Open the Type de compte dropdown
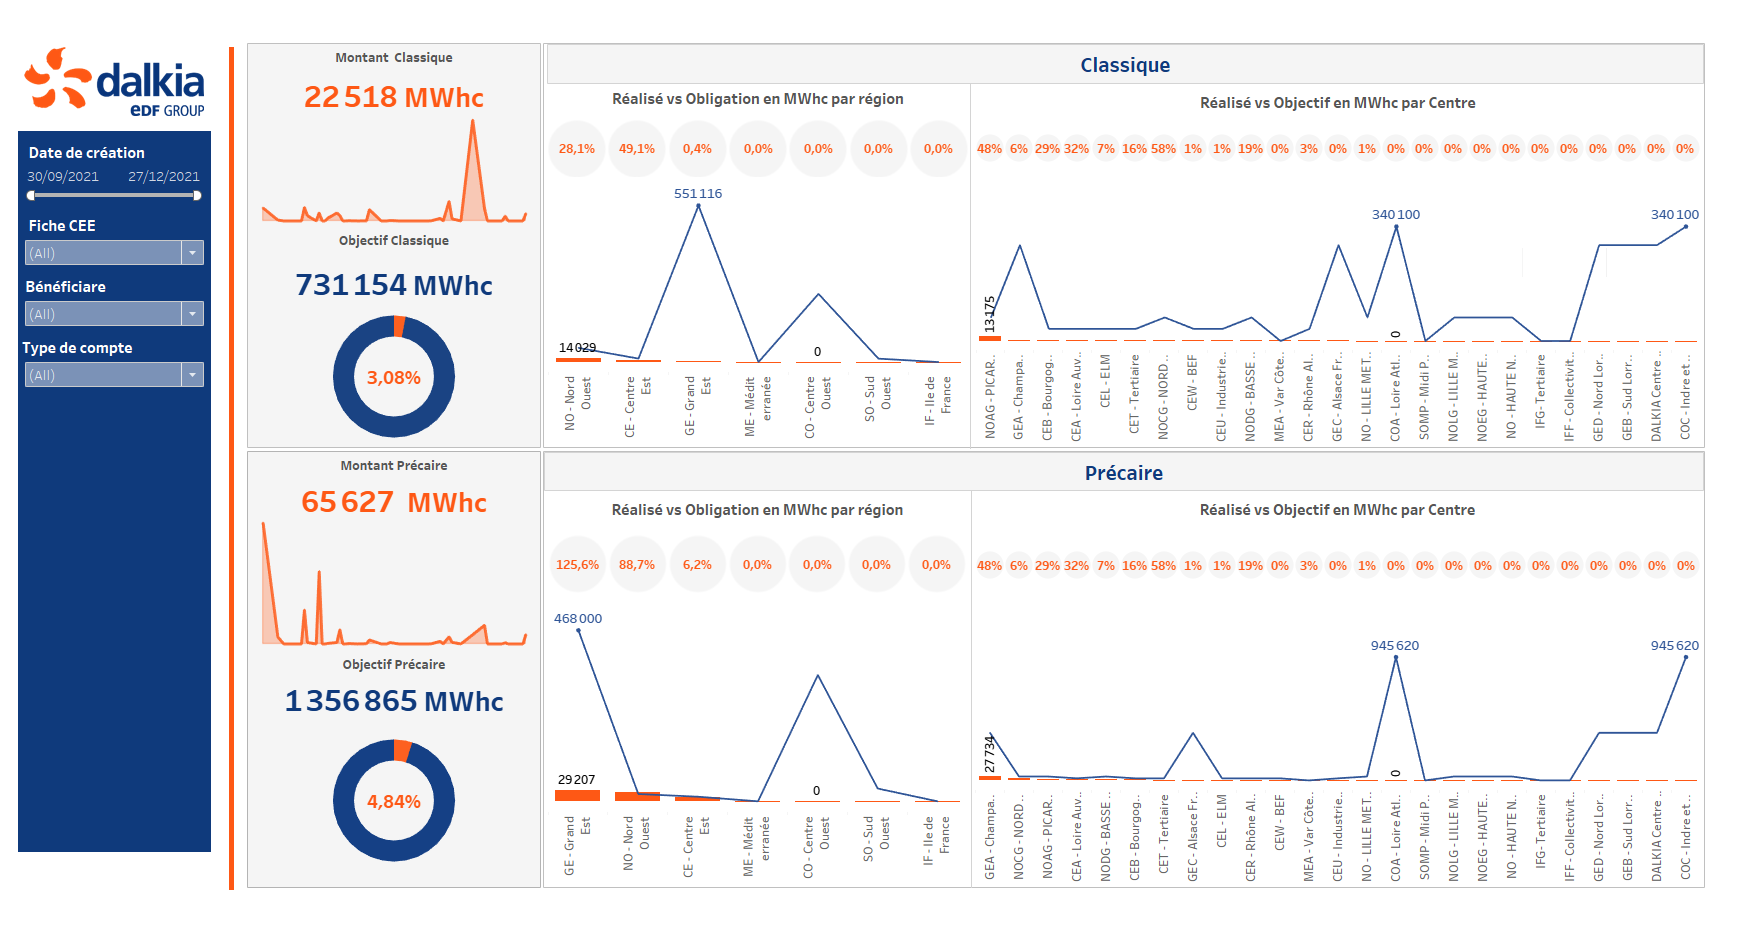Viewport: 1737px width, 941px height. 114,375
